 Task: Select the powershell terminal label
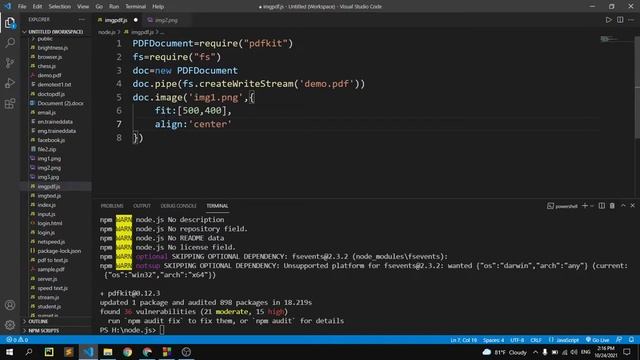point(562,206)
